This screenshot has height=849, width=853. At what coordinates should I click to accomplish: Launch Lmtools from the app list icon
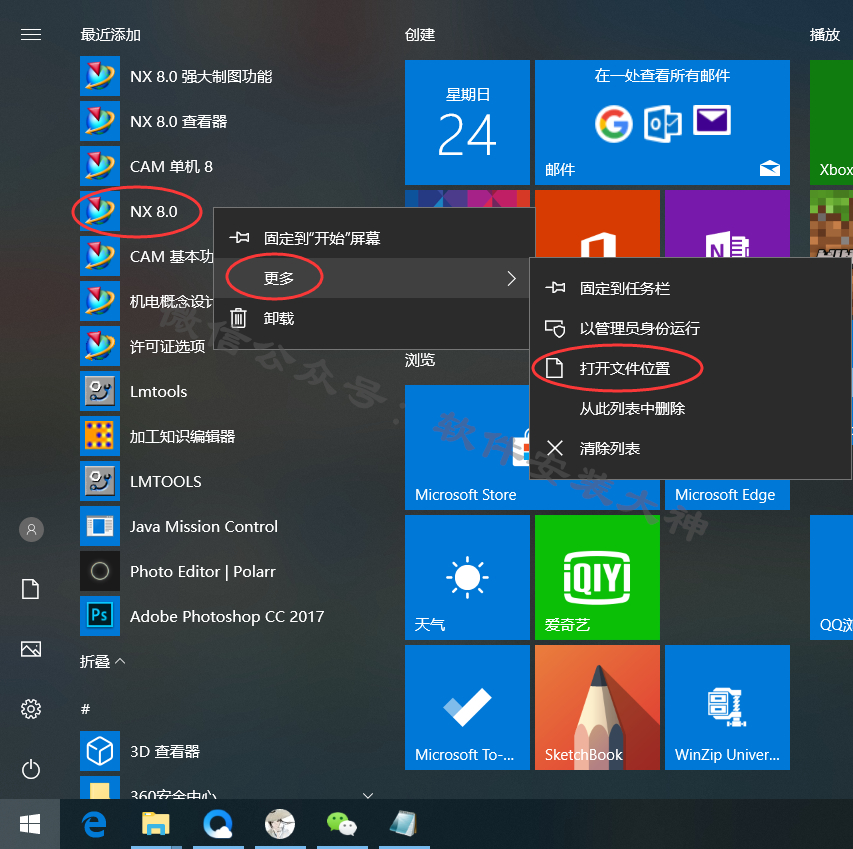100,391
